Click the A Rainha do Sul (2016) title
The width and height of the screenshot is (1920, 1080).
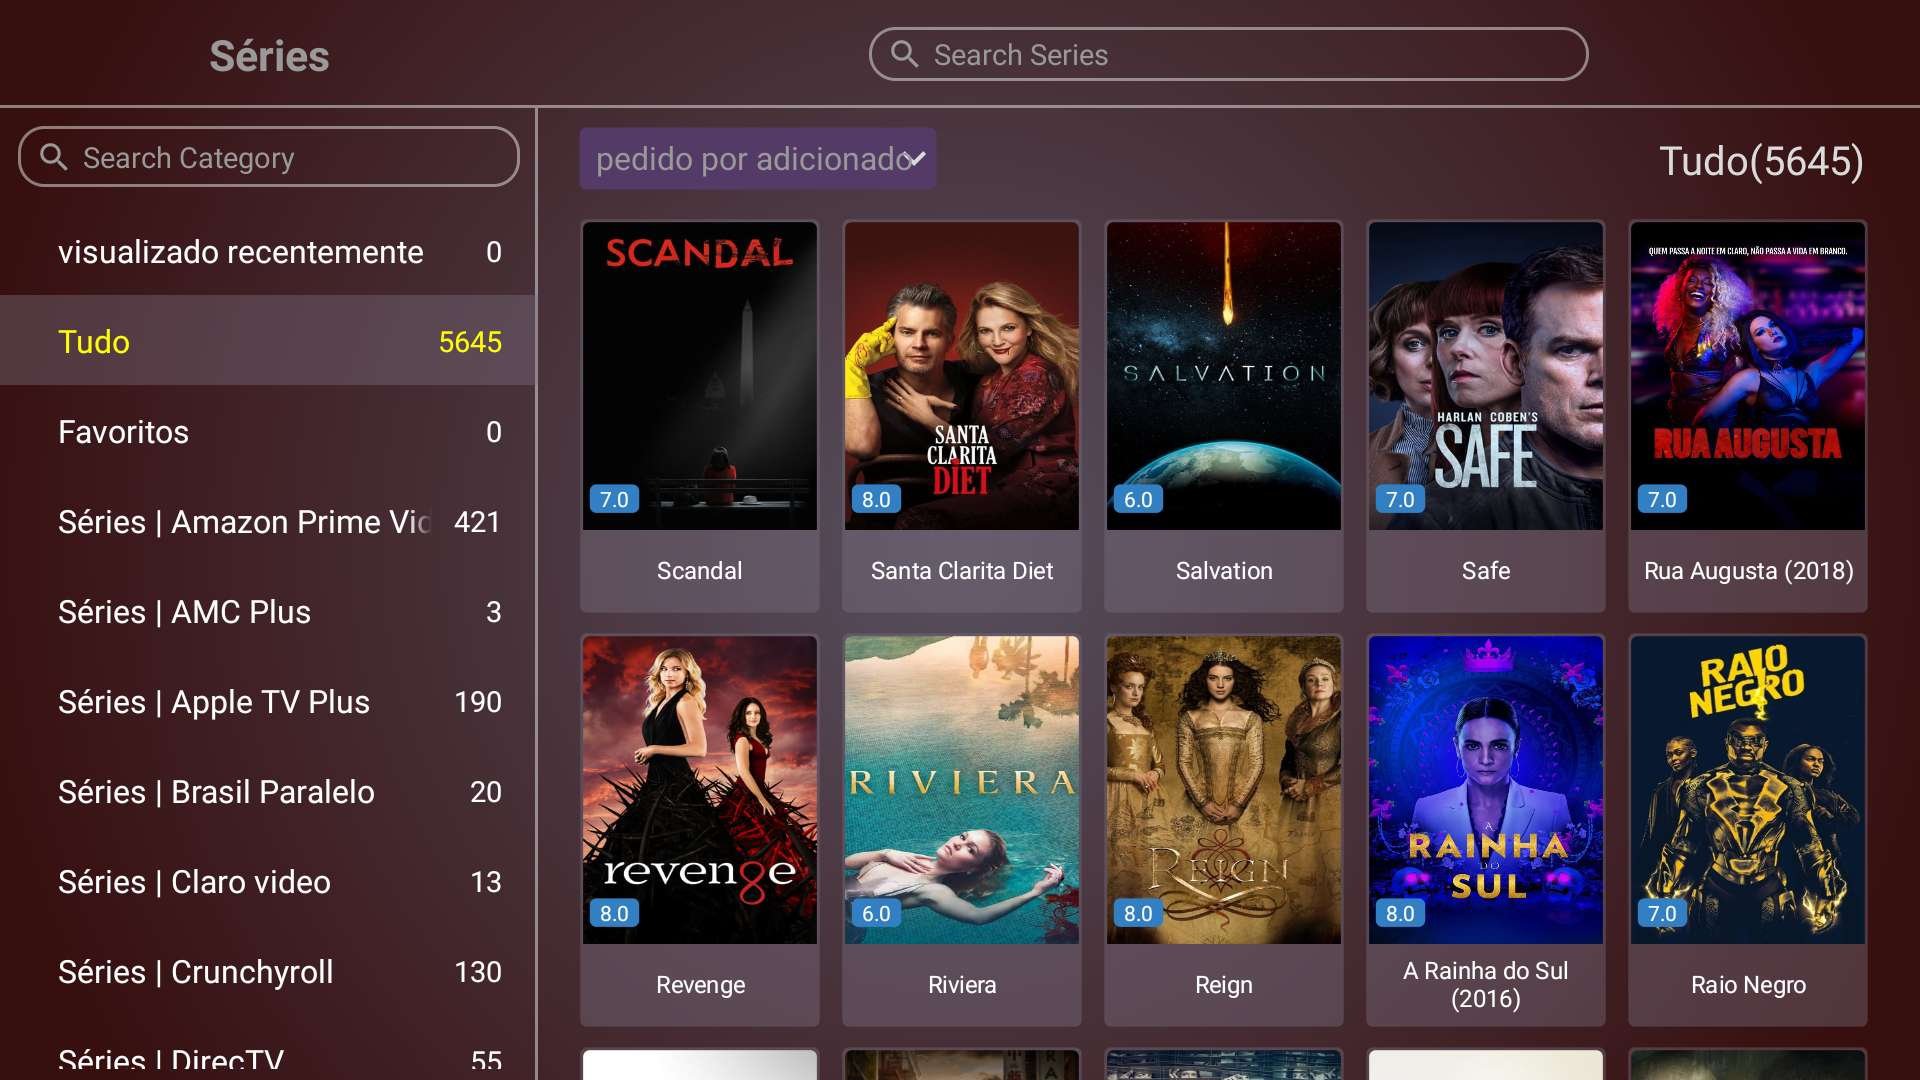[x=1486, y=985]
